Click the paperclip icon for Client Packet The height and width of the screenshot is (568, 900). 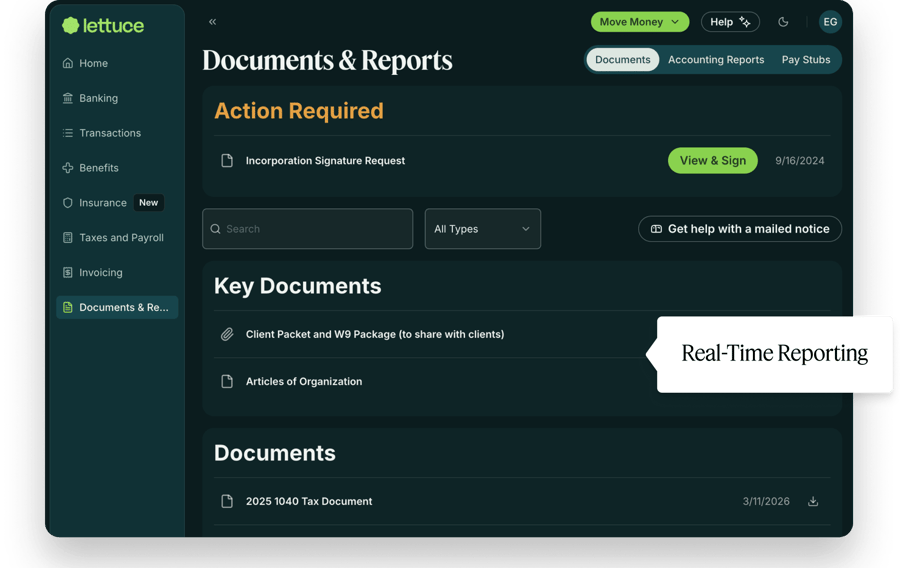point(227,334)
